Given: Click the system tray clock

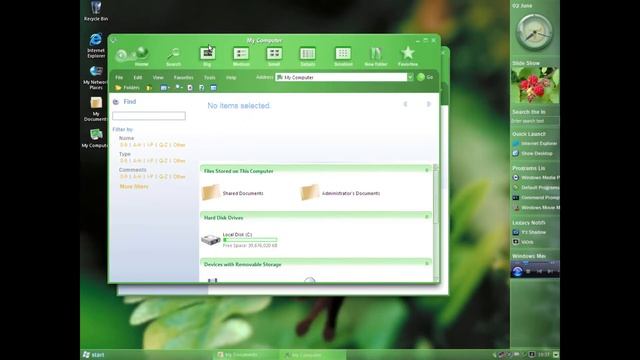Looking at the screenshot, I should [x=543, y=355].
